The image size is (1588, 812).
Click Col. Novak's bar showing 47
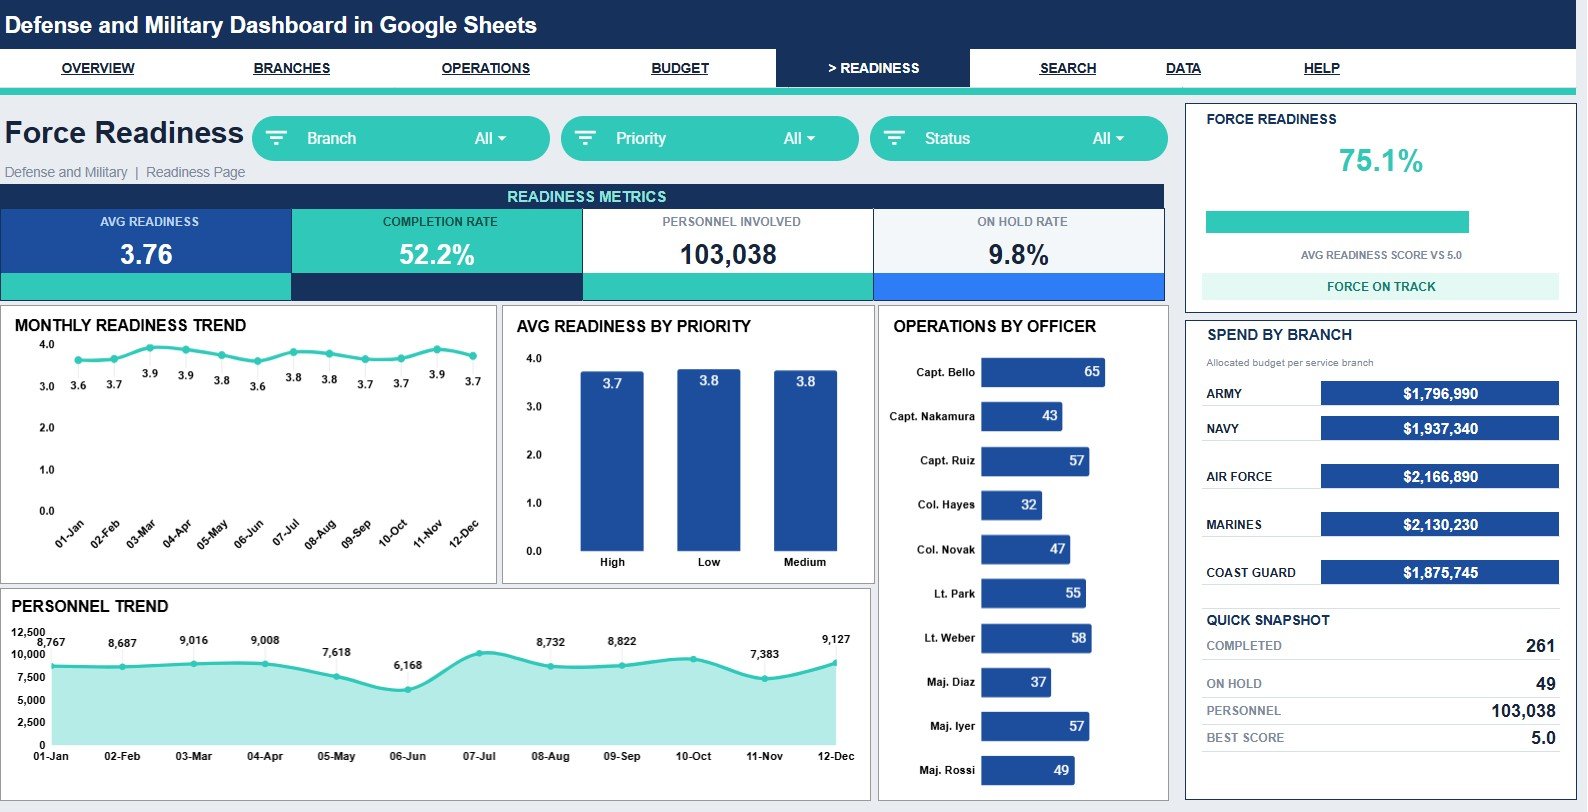click(x=1026, y=549)
